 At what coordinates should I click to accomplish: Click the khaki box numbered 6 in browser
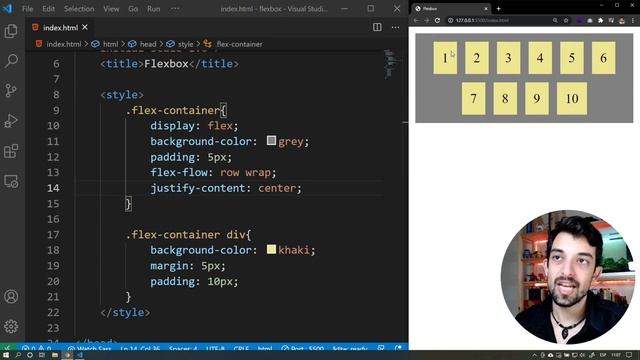tap(603, 58)
